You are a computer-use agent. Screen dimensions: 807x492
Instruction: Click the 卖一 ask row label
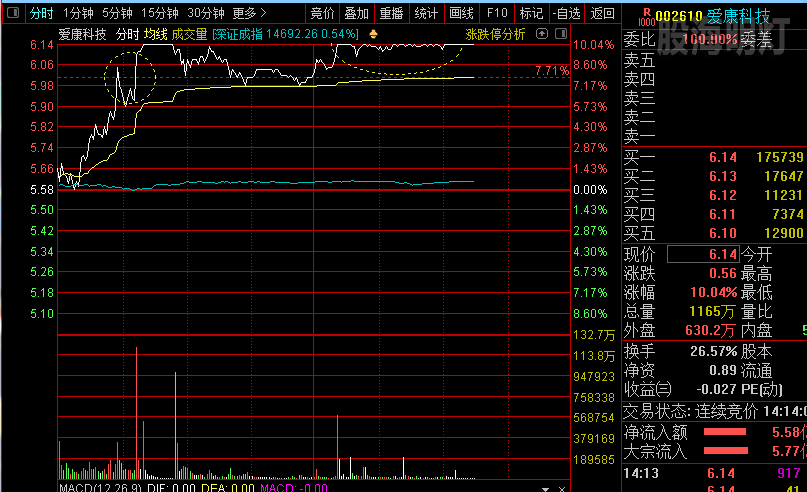point(639,136)
